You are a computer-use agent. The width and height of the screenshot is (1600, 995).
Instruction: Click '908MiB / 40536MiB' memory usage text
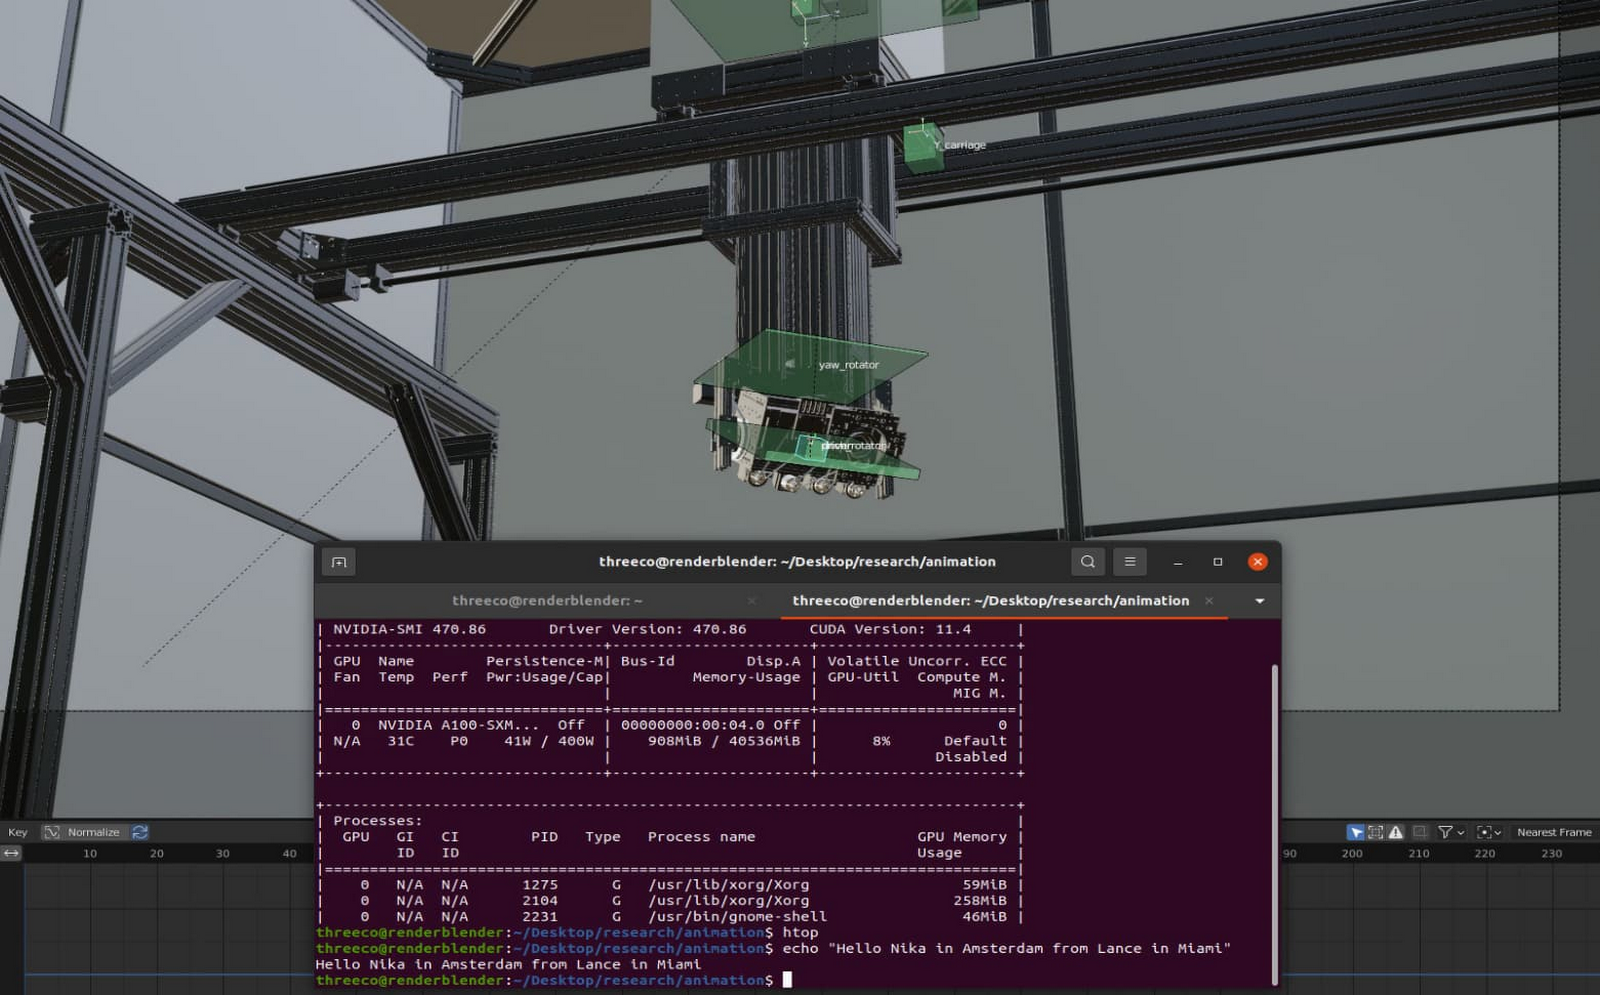coord(724,741)
